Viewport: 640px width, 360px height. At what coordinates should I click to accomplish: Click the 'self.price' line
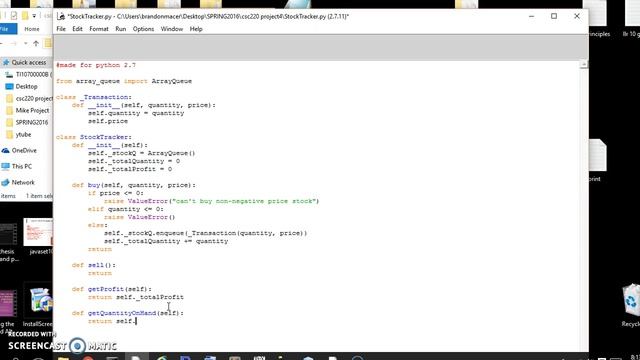[x=108, y=121]
